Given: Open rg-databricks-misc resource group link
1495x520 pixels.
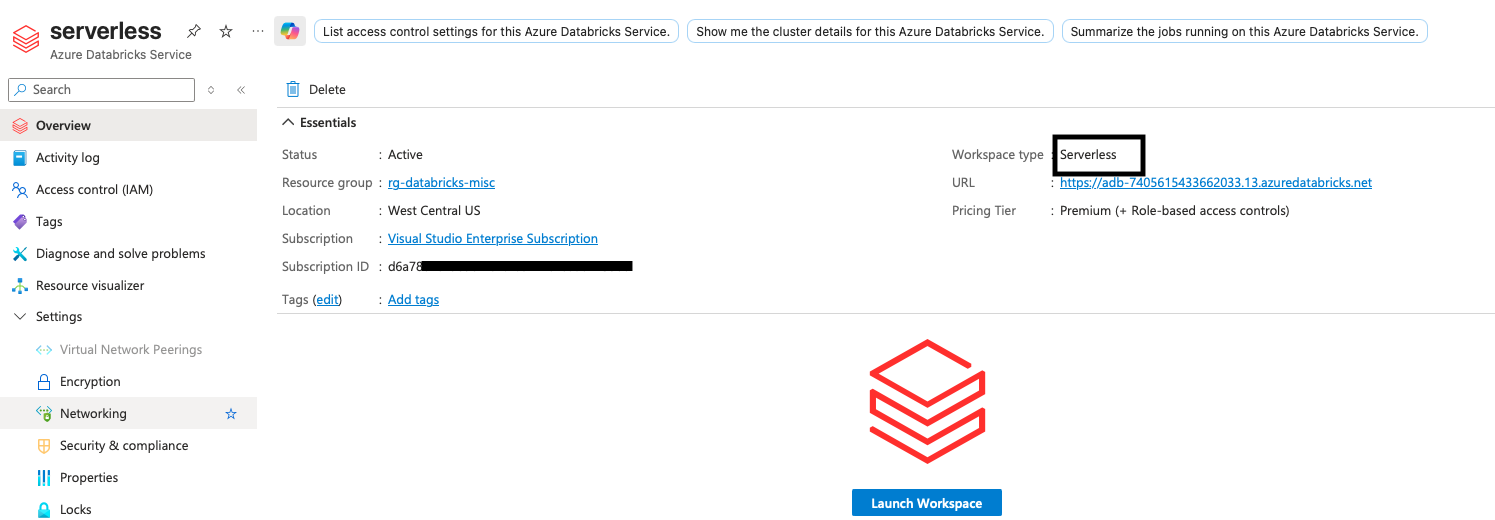Looking at the screenshot, I should pos(441,183).
